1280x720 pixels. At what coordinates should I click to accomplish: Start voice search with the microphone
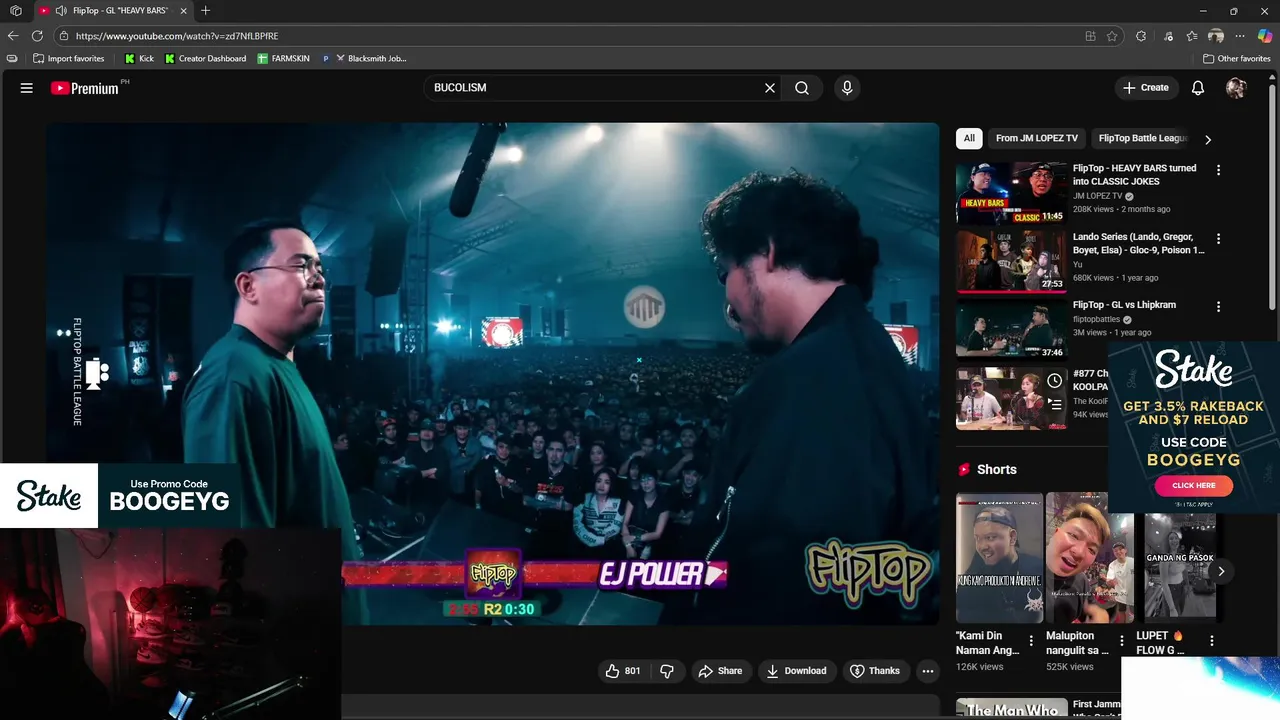click(847, 88)
